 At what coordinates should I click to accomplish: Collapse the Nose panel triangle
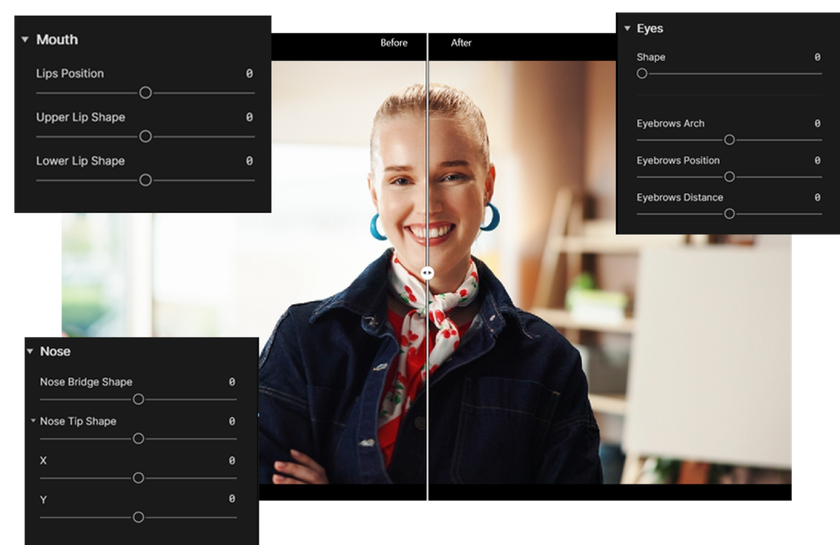(x=30, y=352)
